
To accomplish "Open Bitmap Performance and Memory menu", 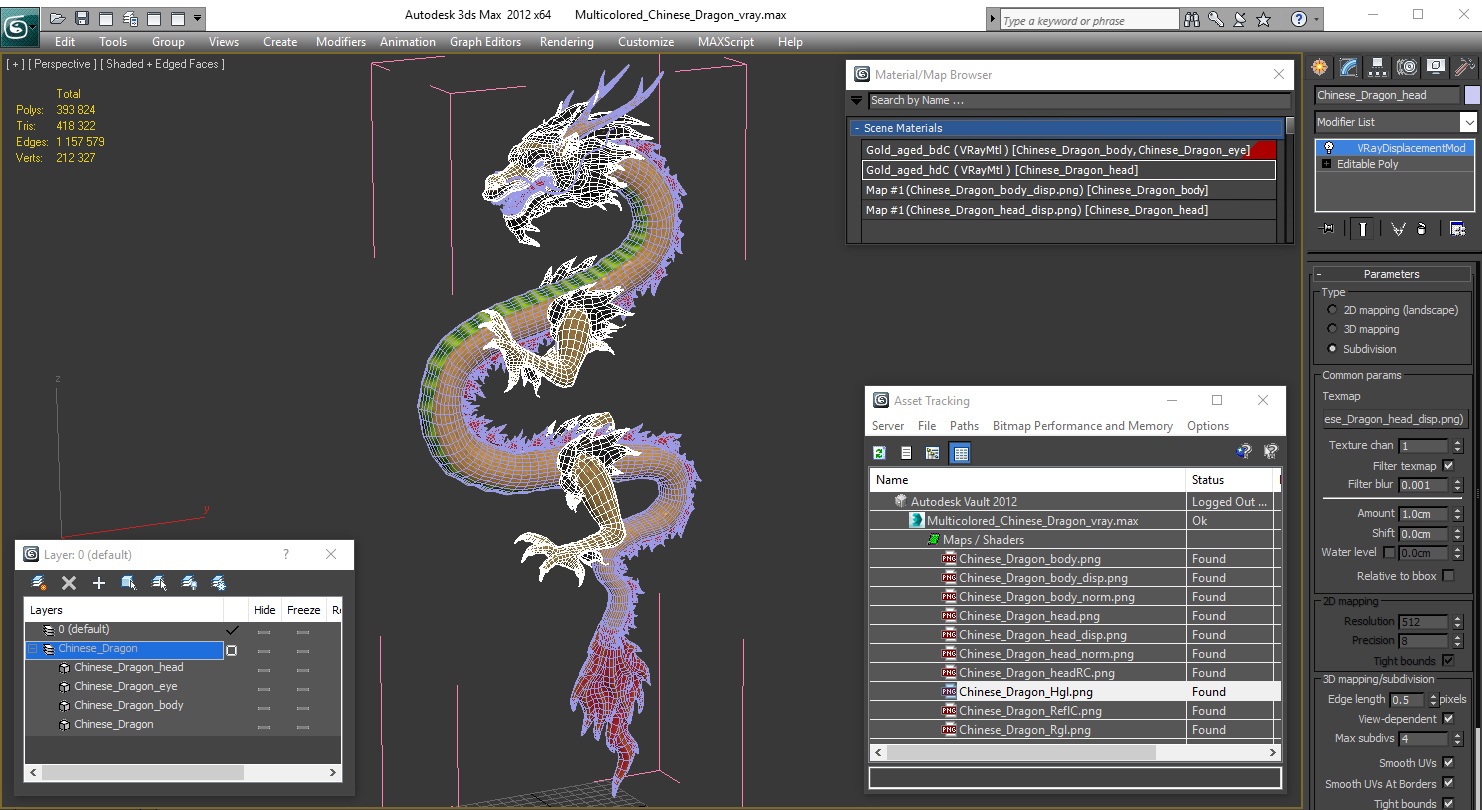I will tap(1082, 426).
